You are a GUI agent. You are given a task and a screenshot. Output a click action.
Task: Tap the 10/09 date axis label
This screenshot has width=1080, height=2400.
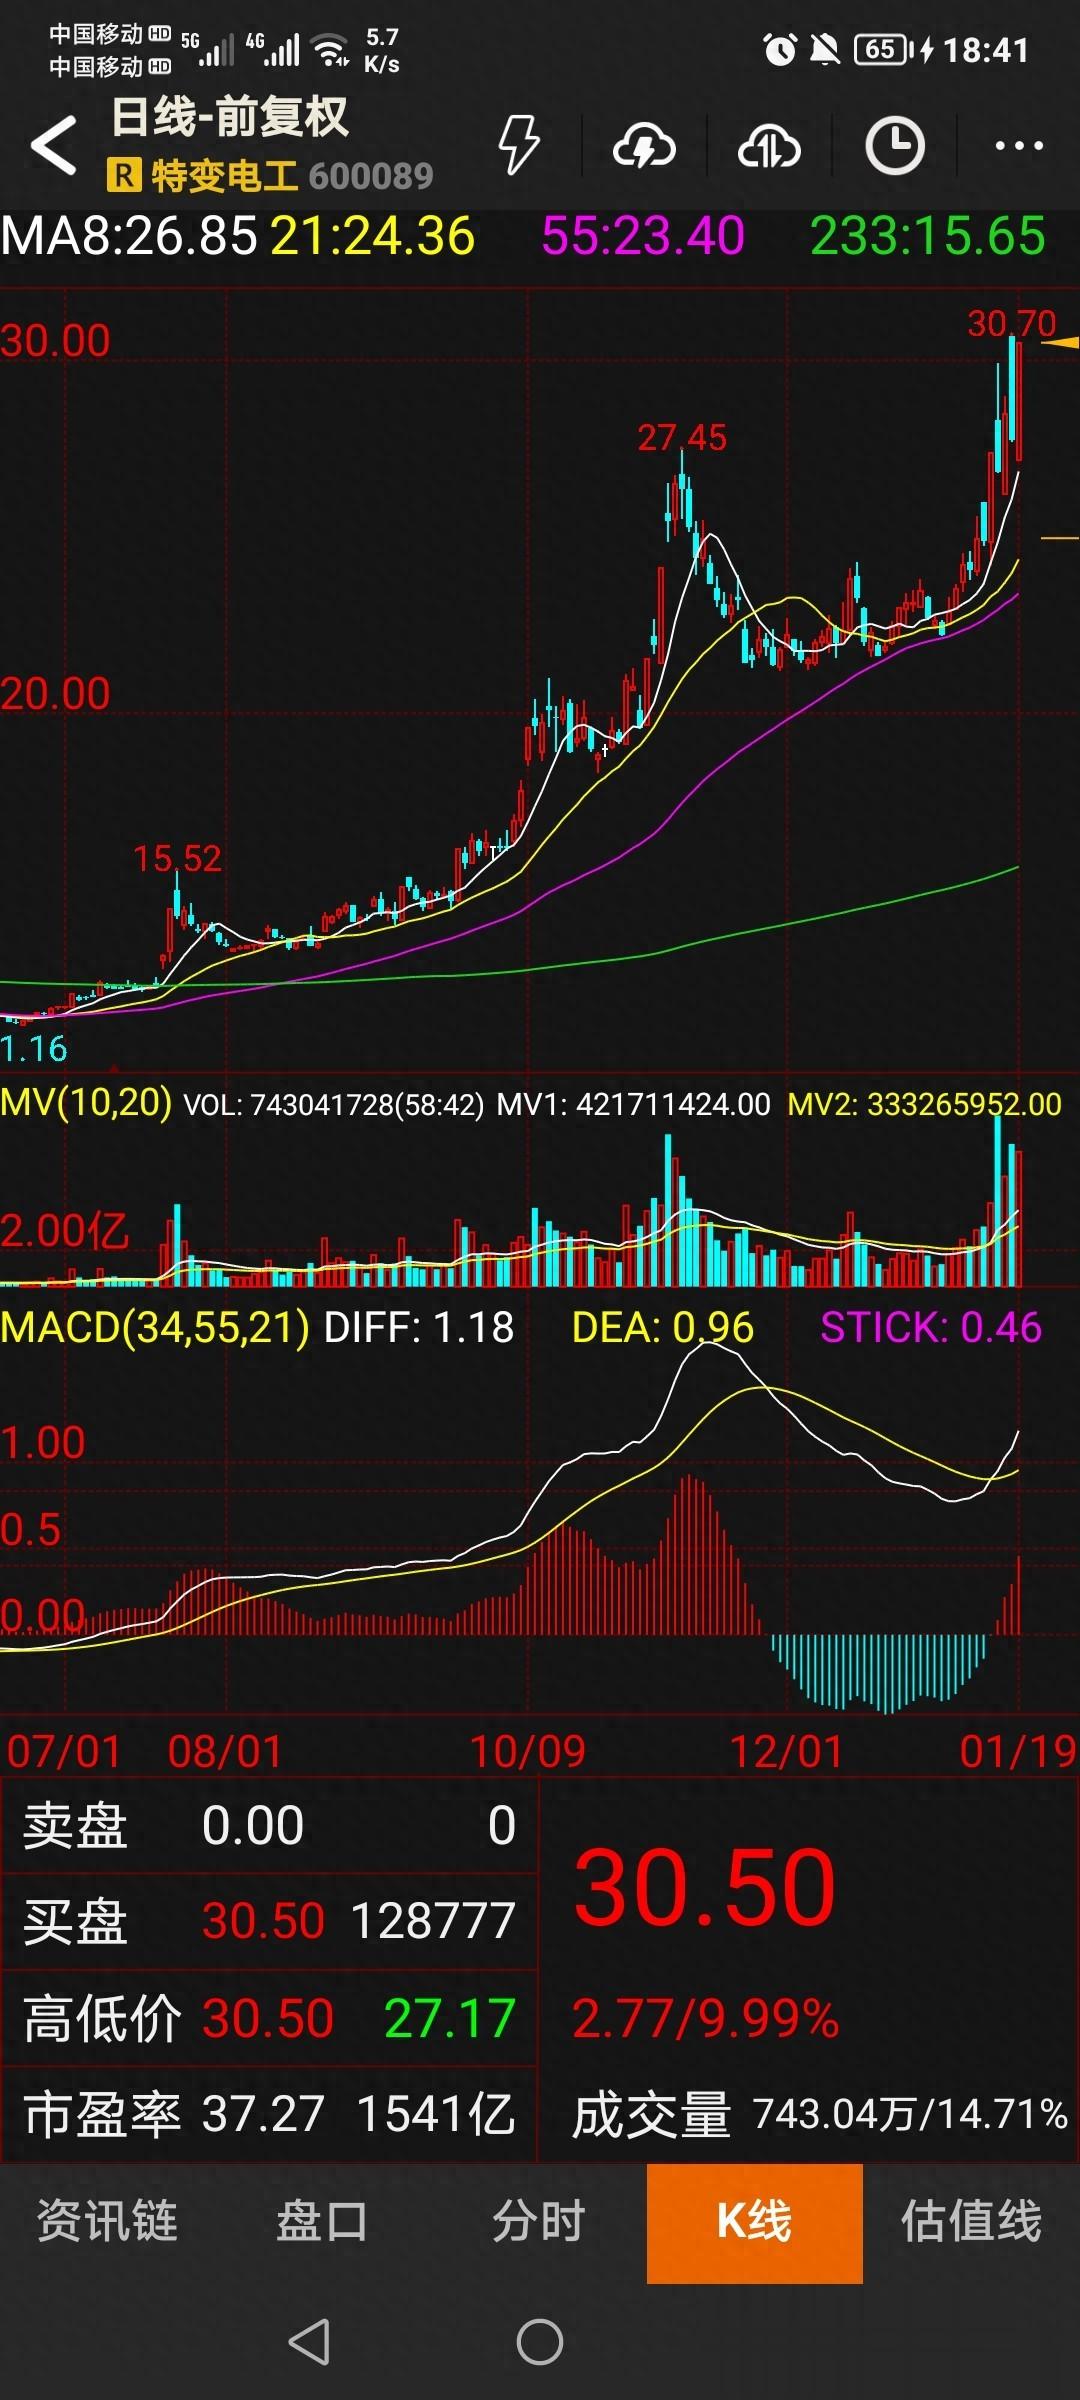(528, 1751)
